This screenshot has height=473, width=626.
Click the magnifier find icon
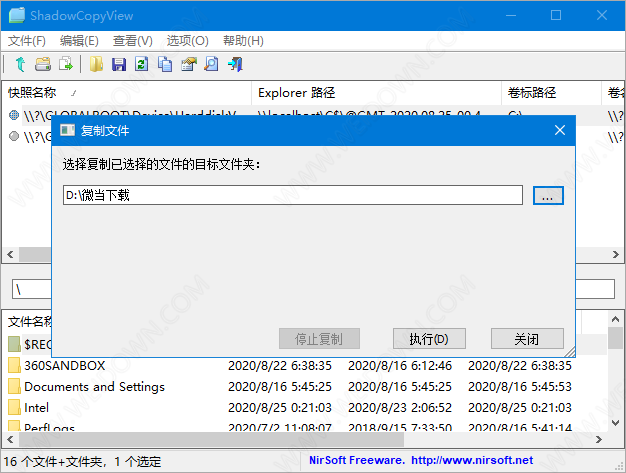click(x=211, y=64)
